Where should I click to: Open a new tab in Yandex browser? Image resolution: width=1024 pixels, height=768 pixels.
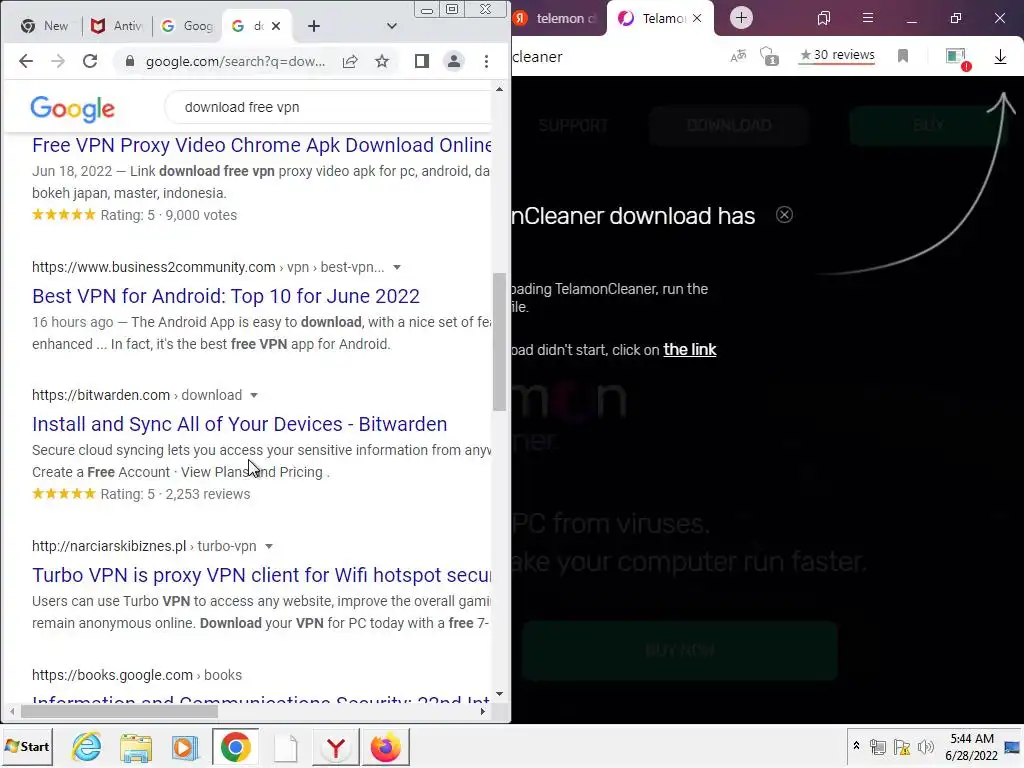click(741, 18)
